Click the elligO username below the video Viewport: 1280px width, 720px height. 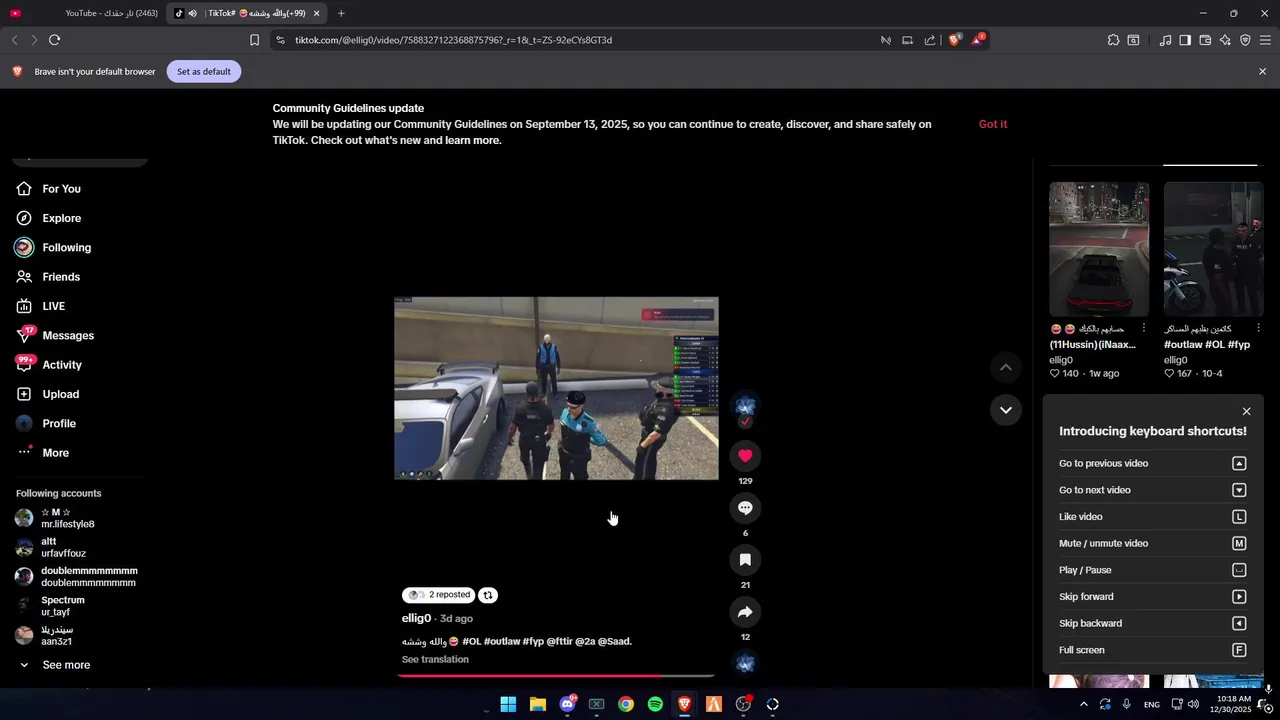pos(416,618)
